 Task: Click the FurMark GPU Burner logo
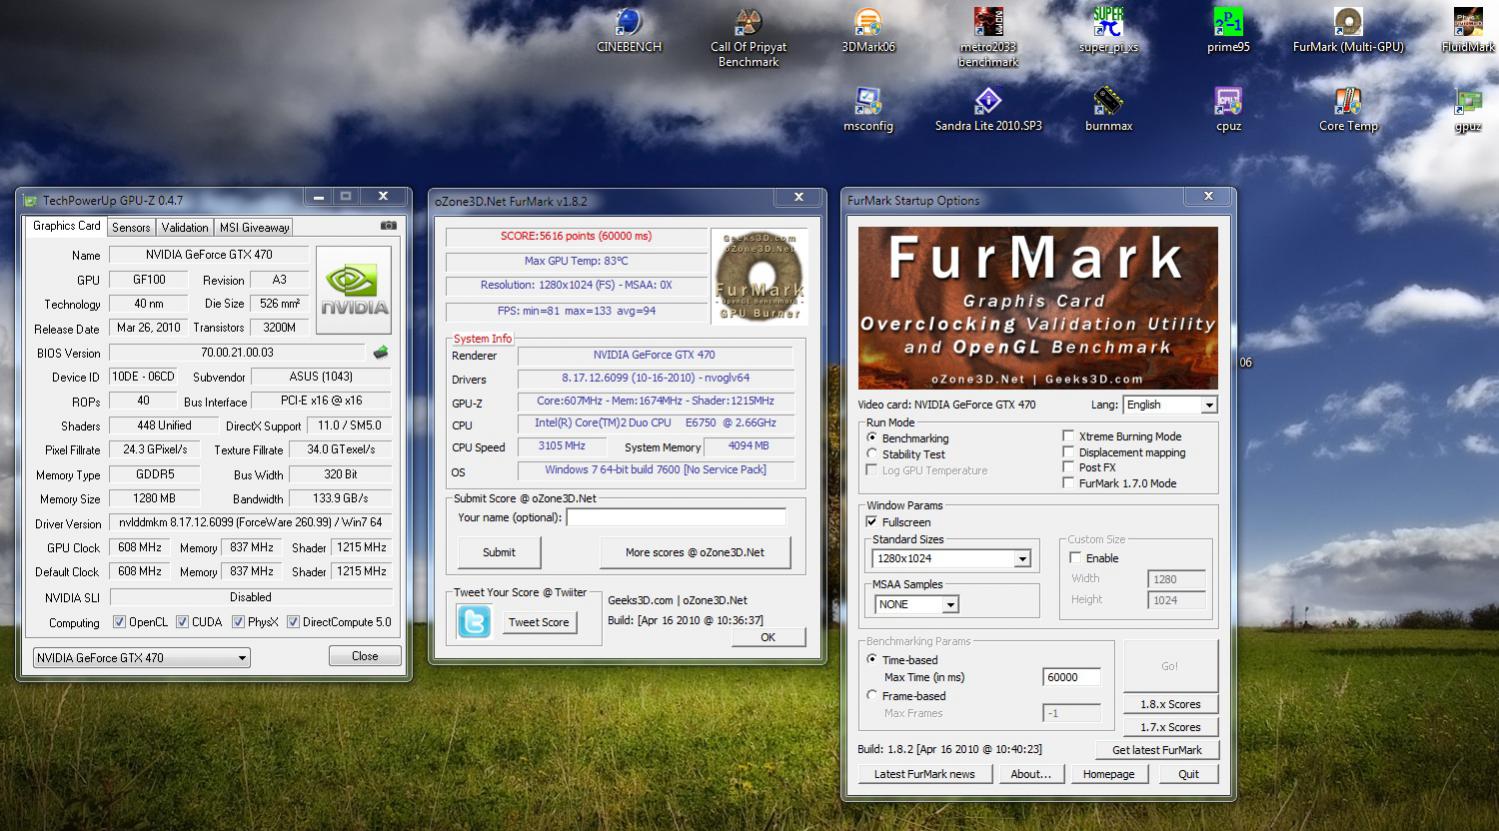click(759, 277)
